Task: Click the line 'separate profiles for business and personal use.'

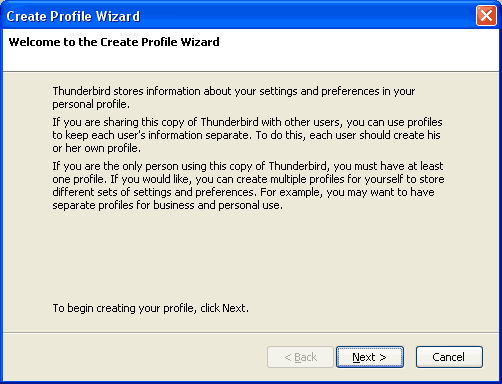Action: (x=168, y=205)
